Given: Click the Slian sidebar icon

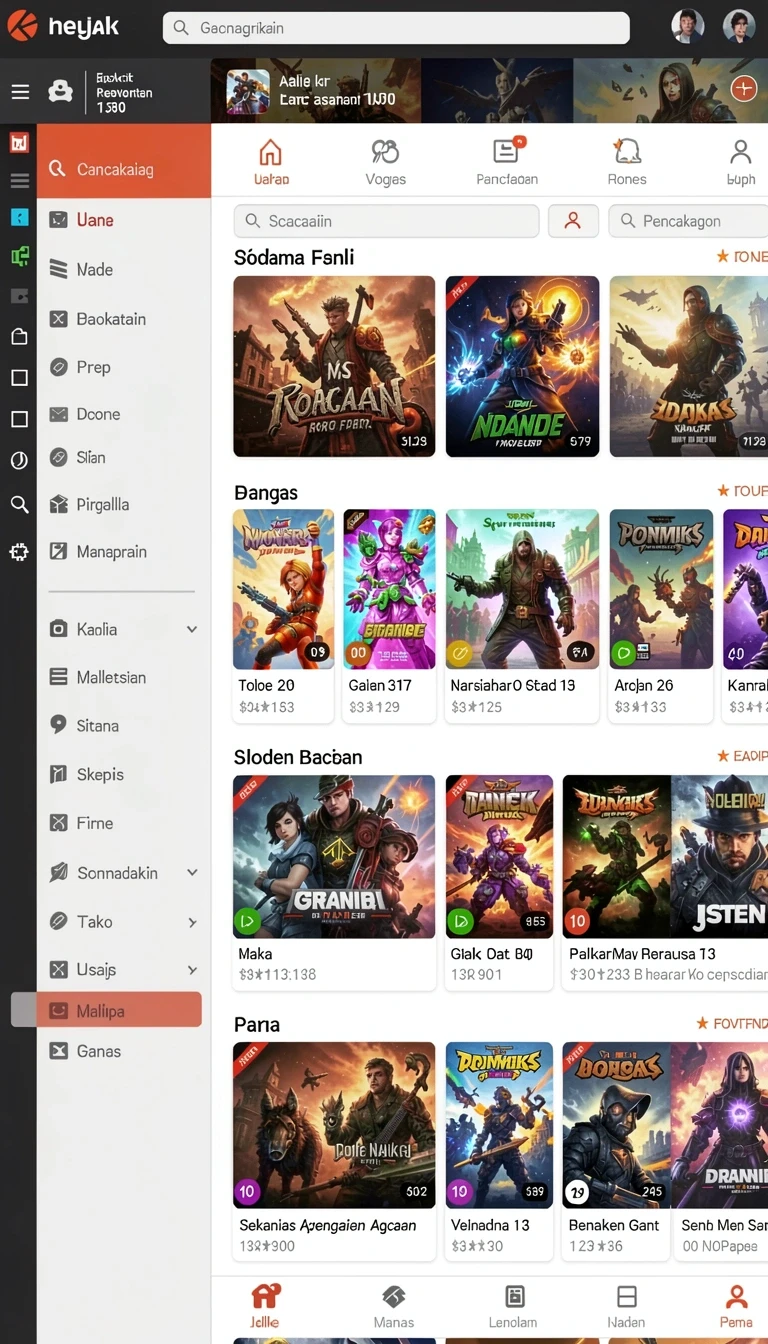Looking at the screenshot, I should (x=59, y=457).
